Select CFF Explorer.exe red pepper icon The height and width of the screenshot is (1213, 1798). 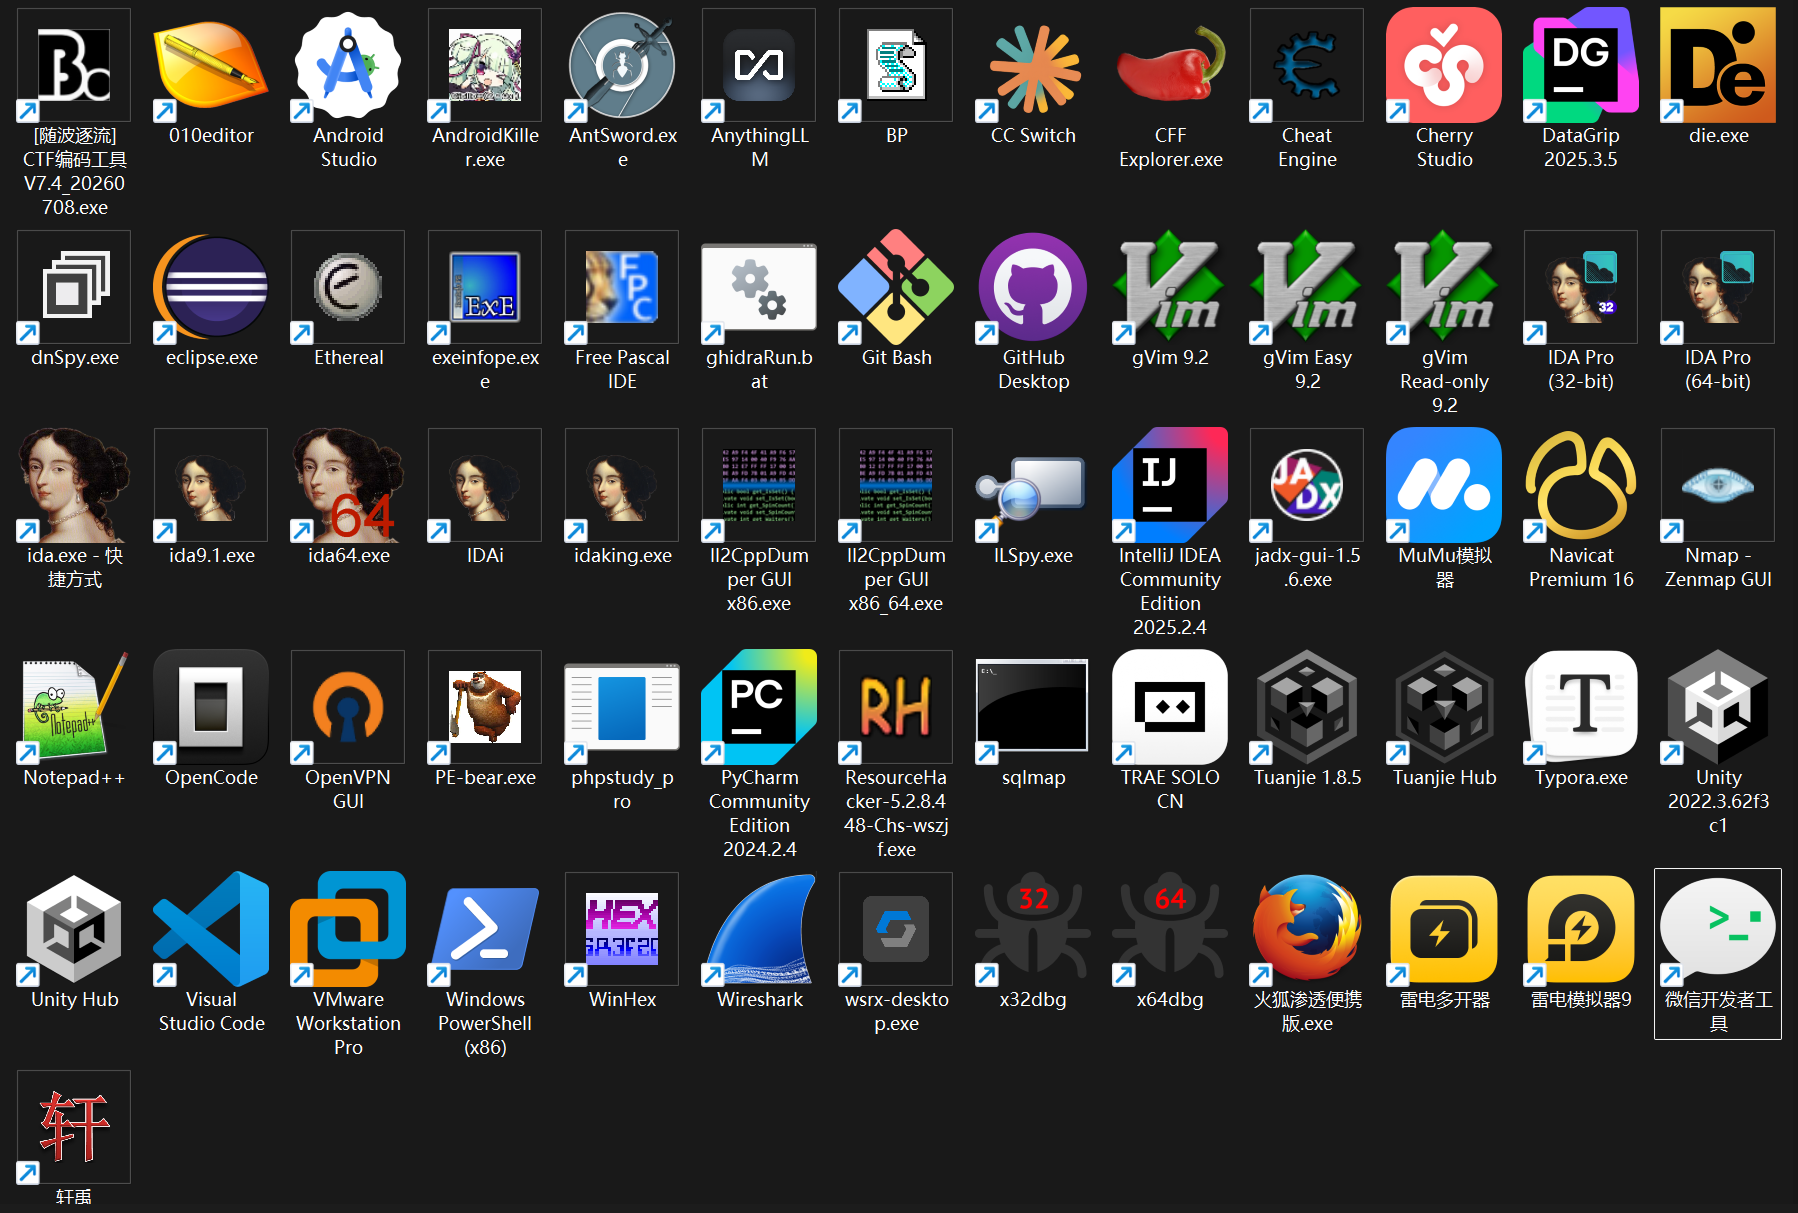click(x=1170, y=65)
